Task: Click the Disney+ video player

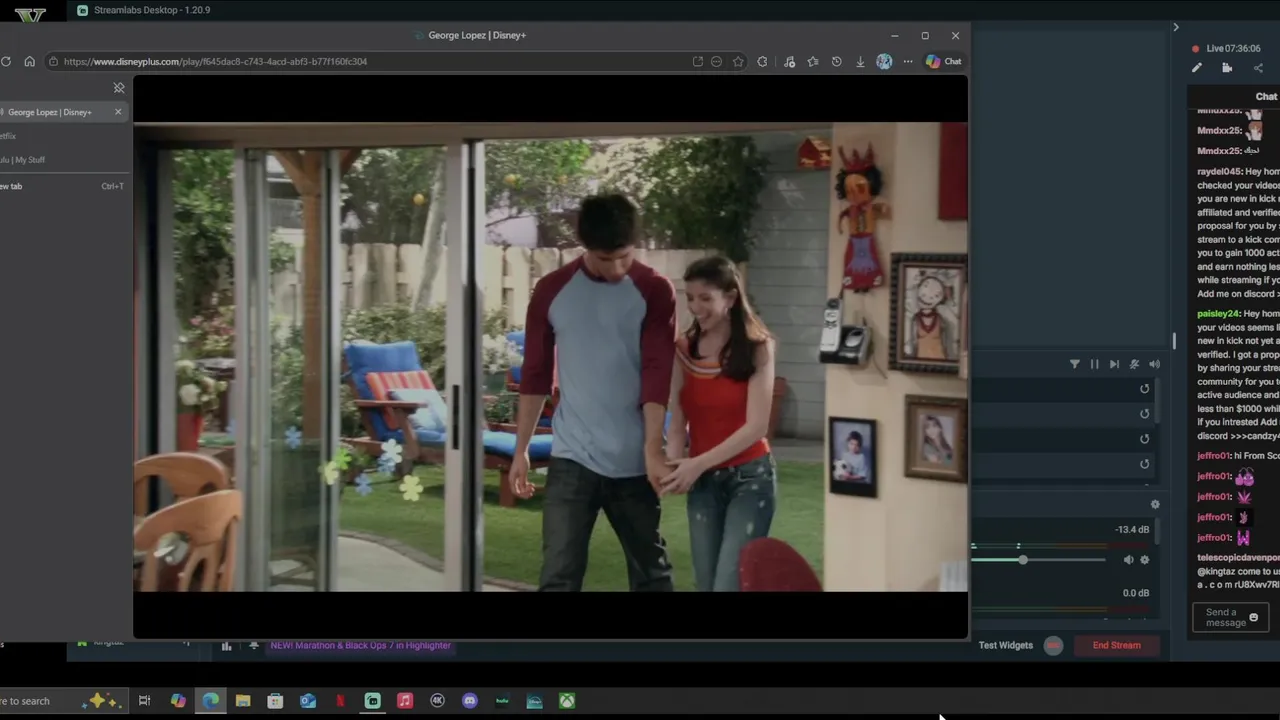Action: [550, 357]
